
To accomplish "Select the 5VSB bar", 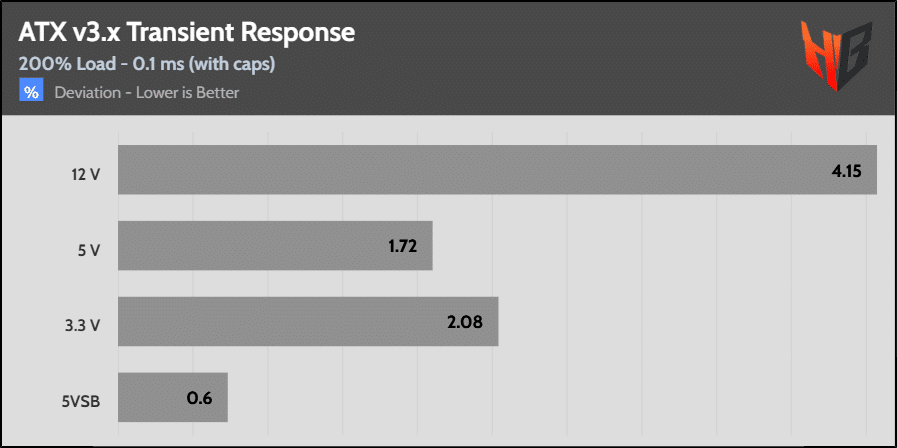I will (x=173, y=397).
